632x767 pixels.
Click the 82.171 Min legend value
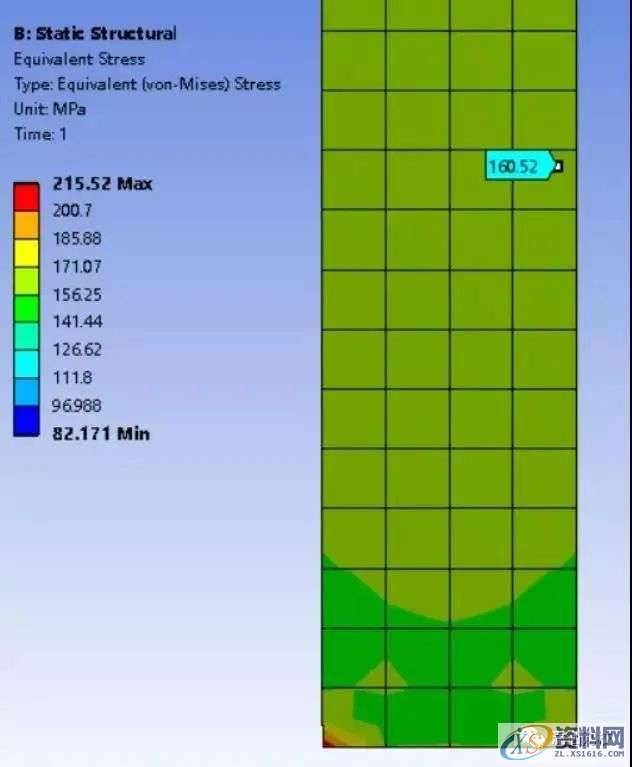coord(100,433)
